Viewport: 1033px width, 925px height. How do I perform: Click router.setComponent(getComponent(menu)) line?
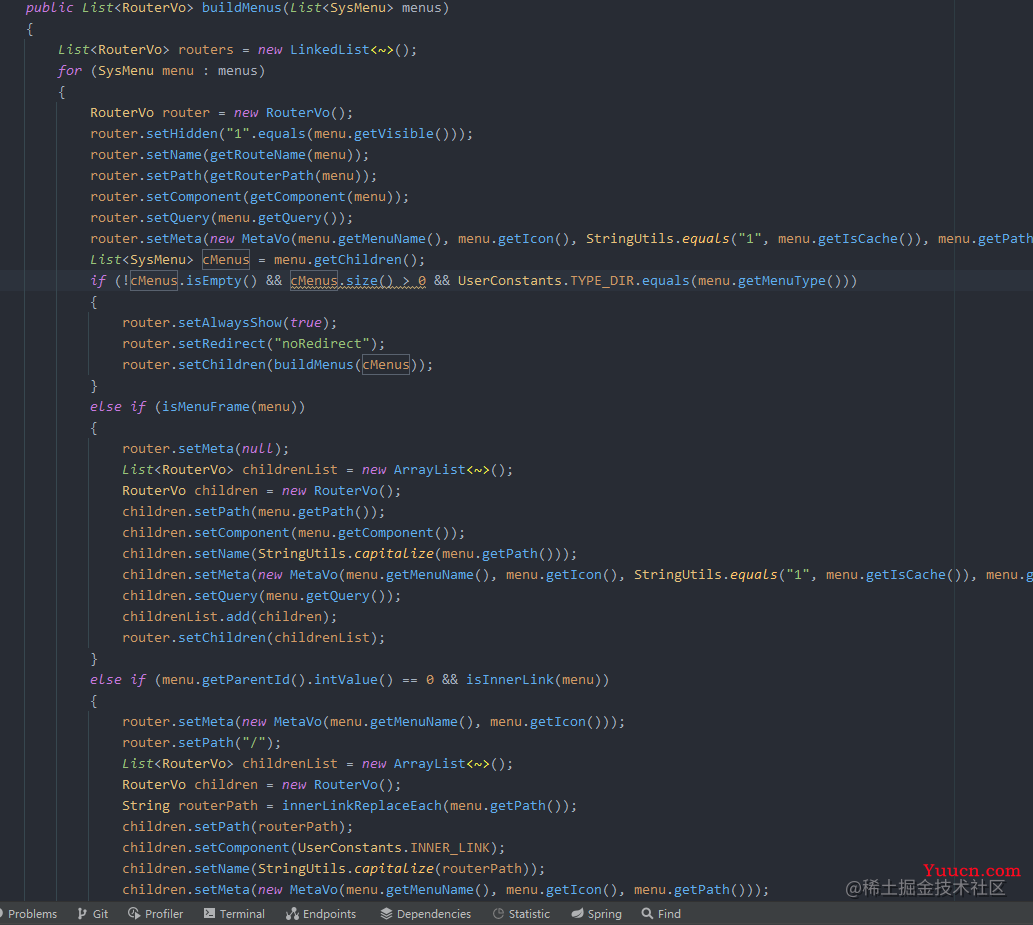[250, 197]
